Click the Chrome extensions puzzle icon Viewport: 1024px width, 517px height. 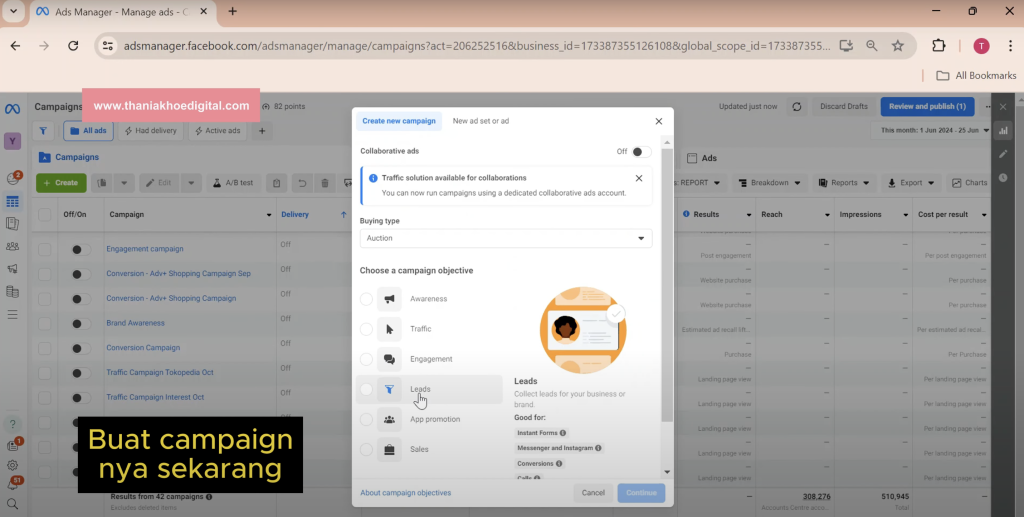point(938,46)
